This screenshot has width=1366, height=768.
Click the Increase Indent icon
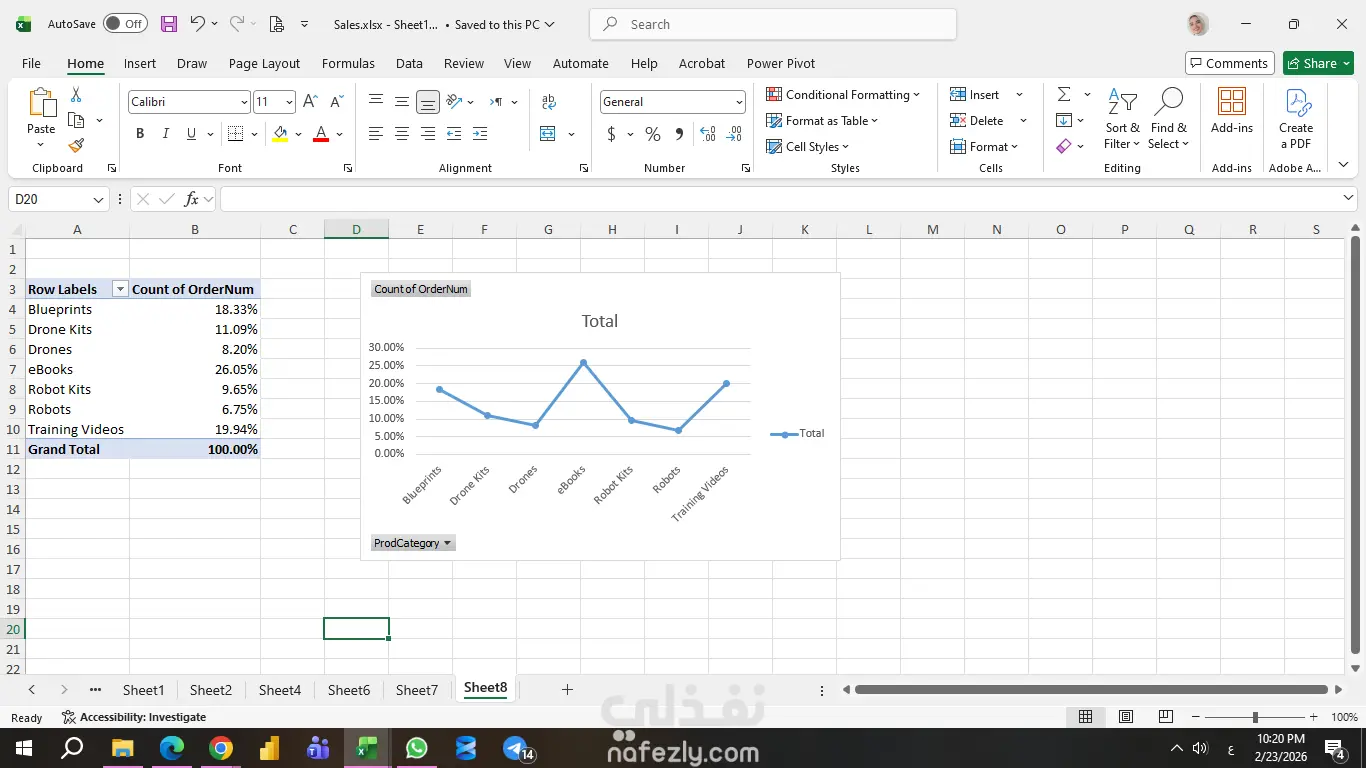tap(480, 134)
